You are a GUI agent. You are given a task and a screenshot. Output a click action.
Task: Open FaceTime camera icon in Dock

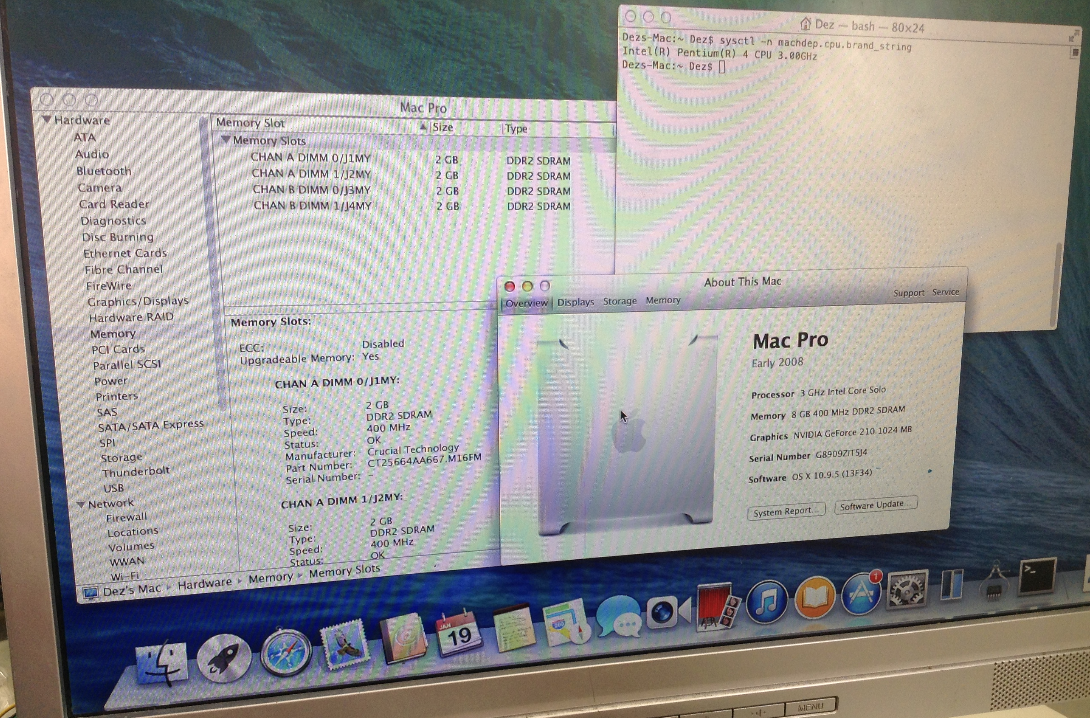(667, 612)
